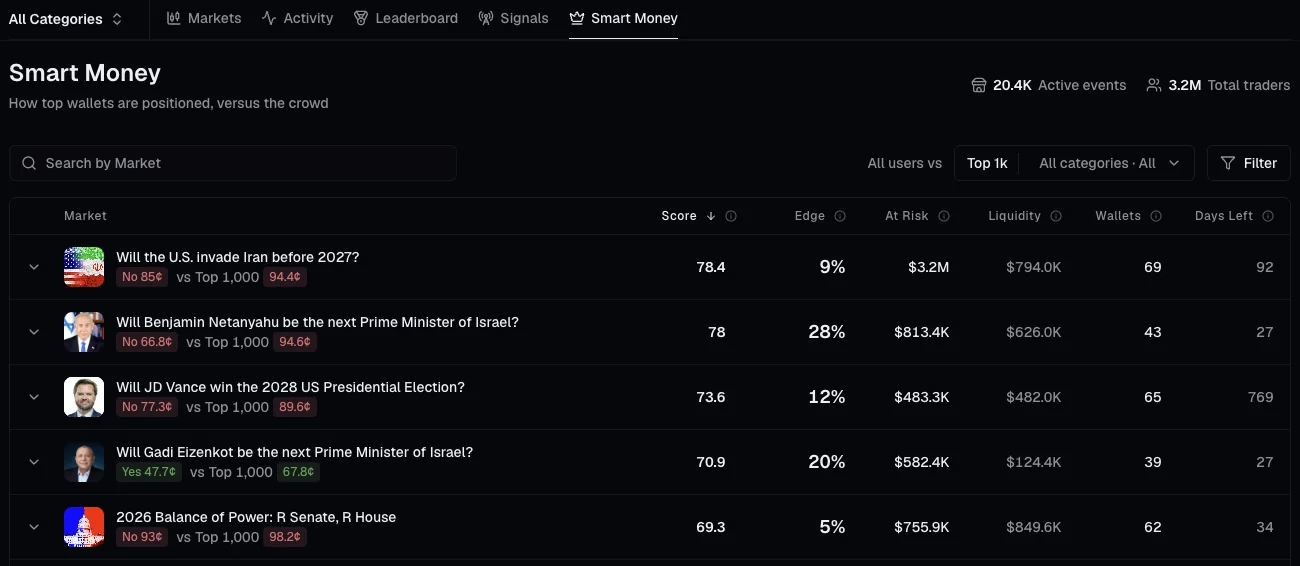1300x566 pixels.
Task: Click the 769 days left value
Action: point(1261,397)
